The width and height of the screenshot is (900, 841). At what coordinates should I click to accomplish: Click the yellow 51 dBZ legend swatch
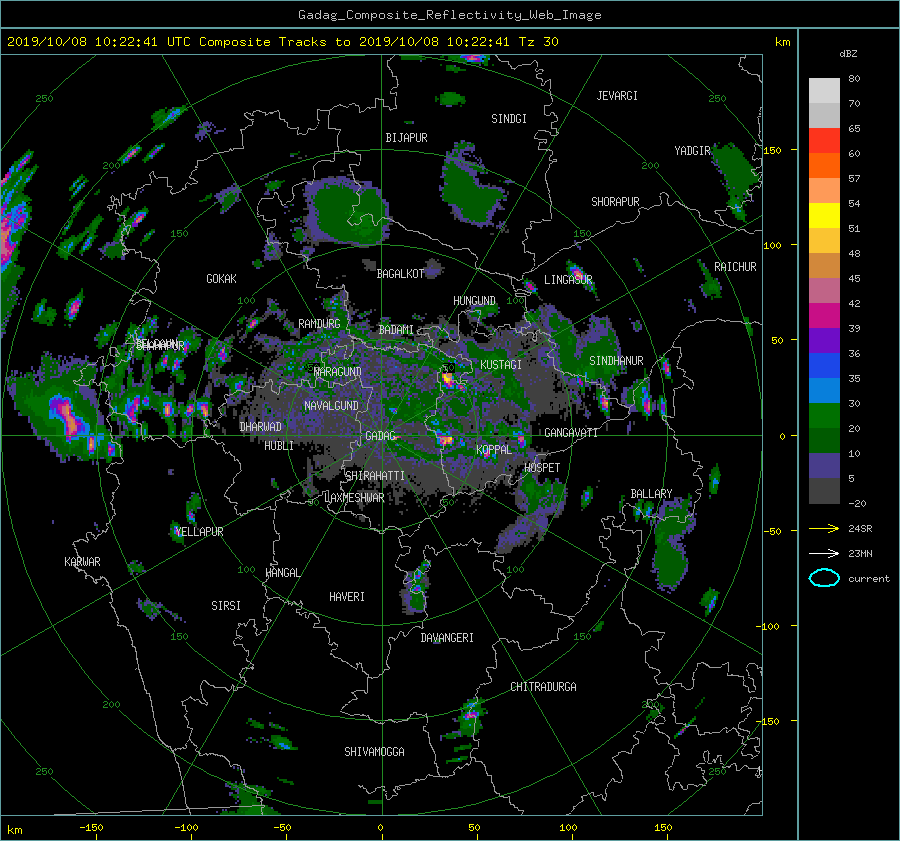[x=824, y=215]
